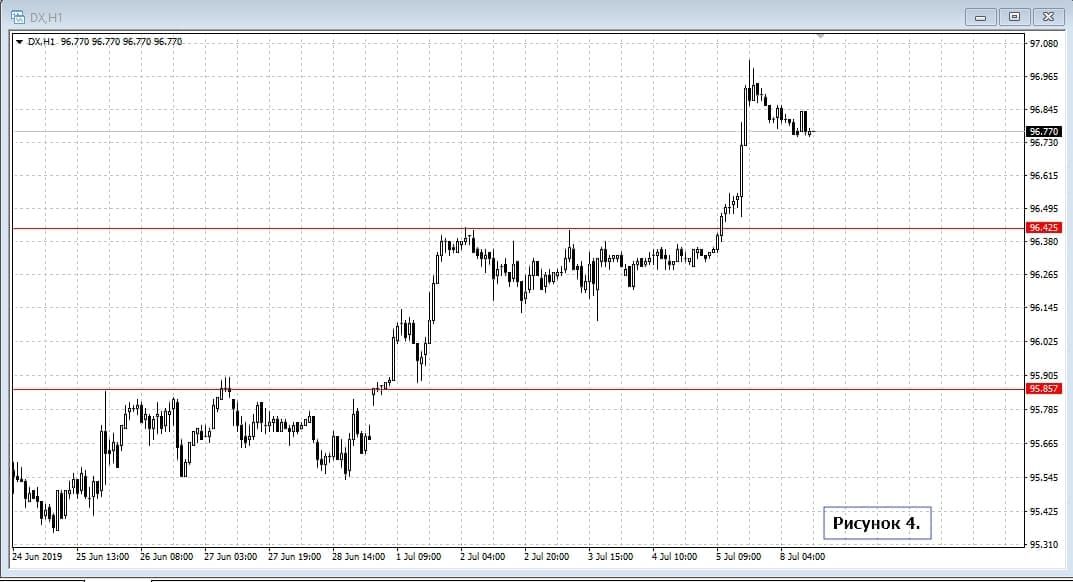Expand the dropdown arrow beside DX,H1 label
This screenshot has height=582, width=1073.
19,41
